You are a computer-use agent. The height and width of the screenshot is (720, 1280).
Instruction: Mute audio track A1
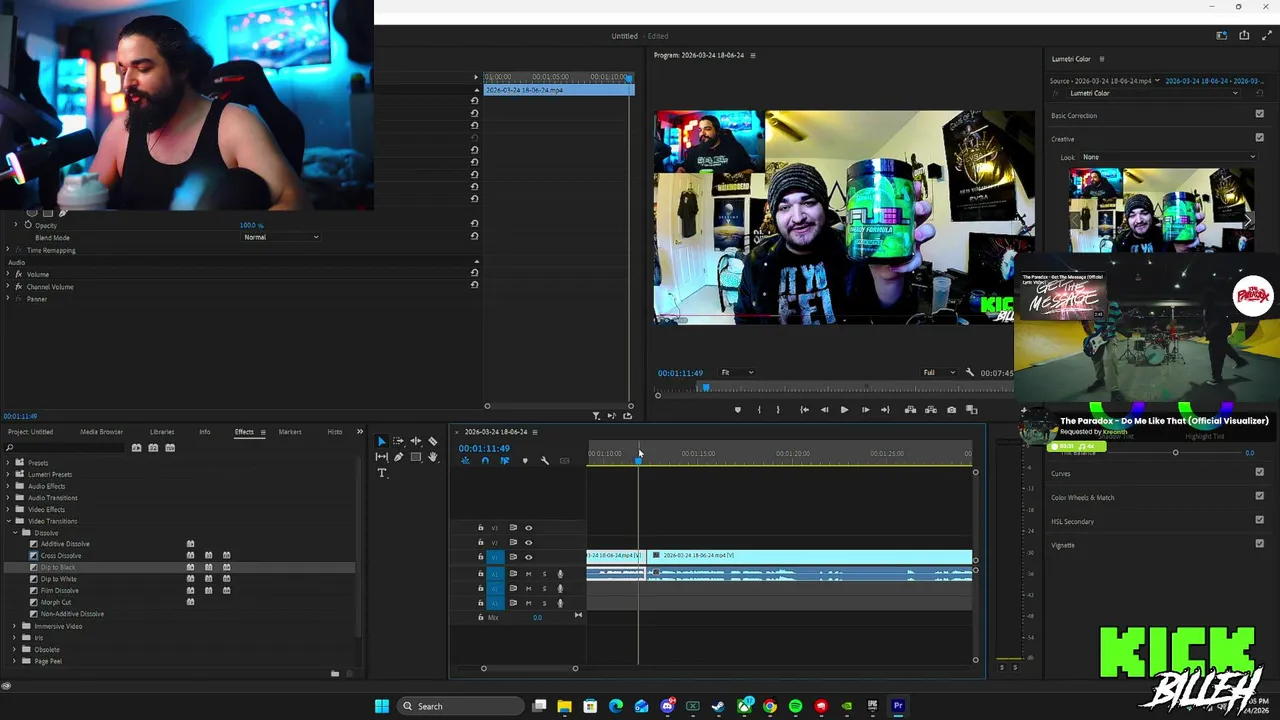click(x=528, y=574)
